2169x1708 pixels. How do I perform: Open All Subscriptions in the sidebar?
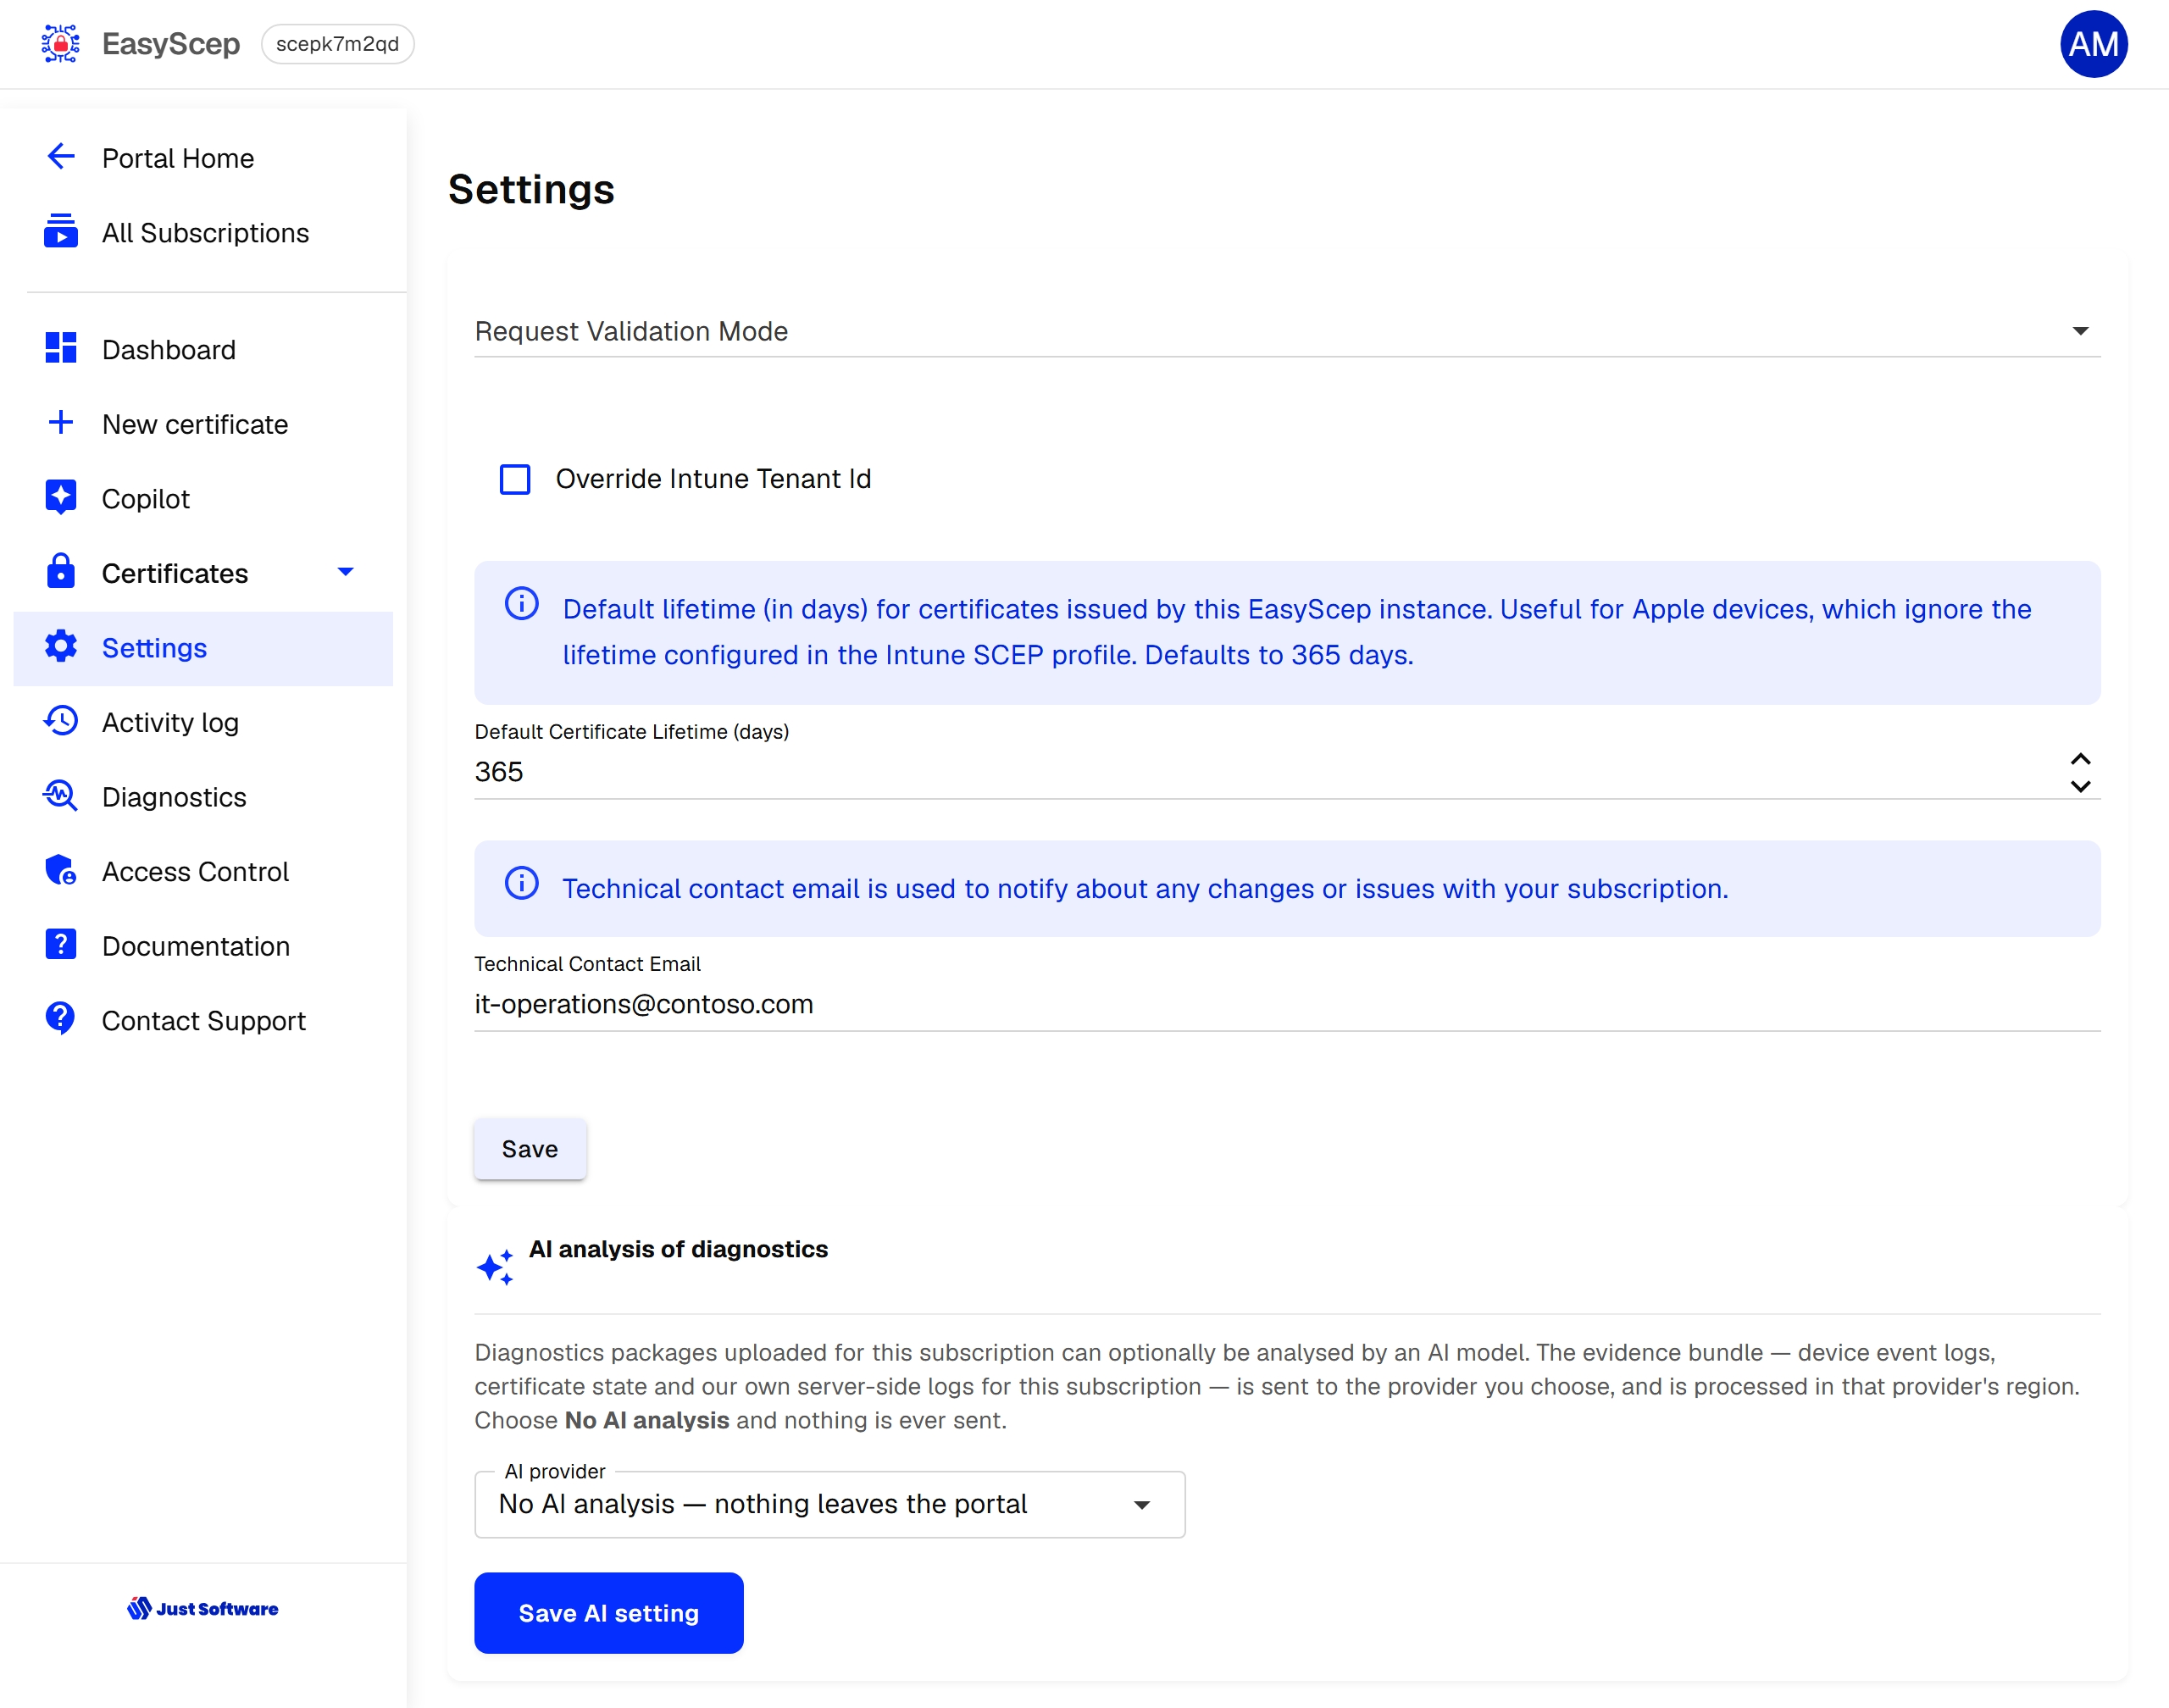pyautogui.click(x=203, y=233)
